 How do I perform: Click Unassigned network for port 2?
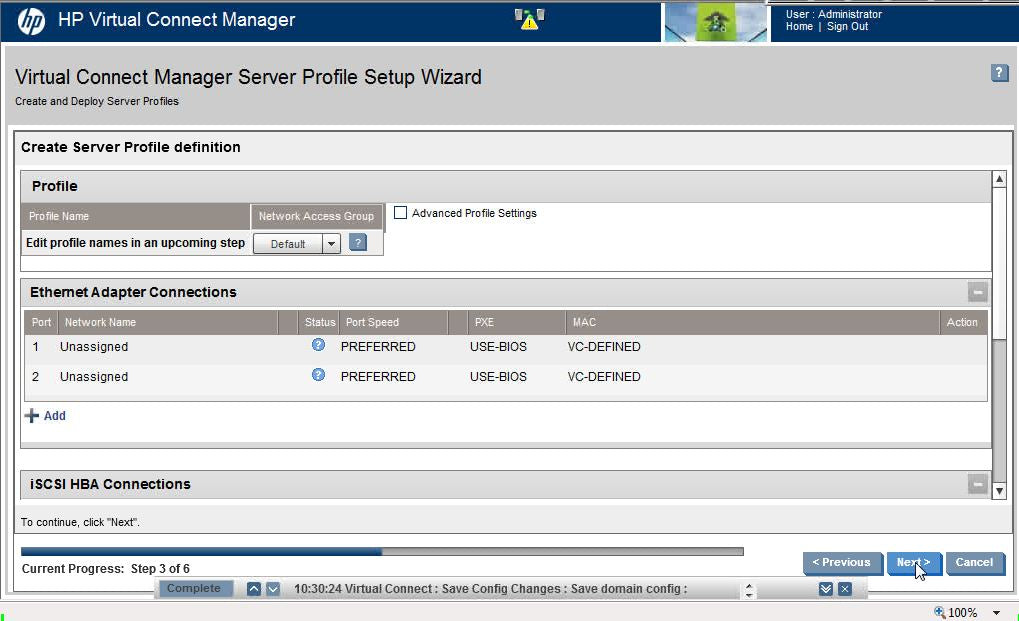[x=94, y=377]
